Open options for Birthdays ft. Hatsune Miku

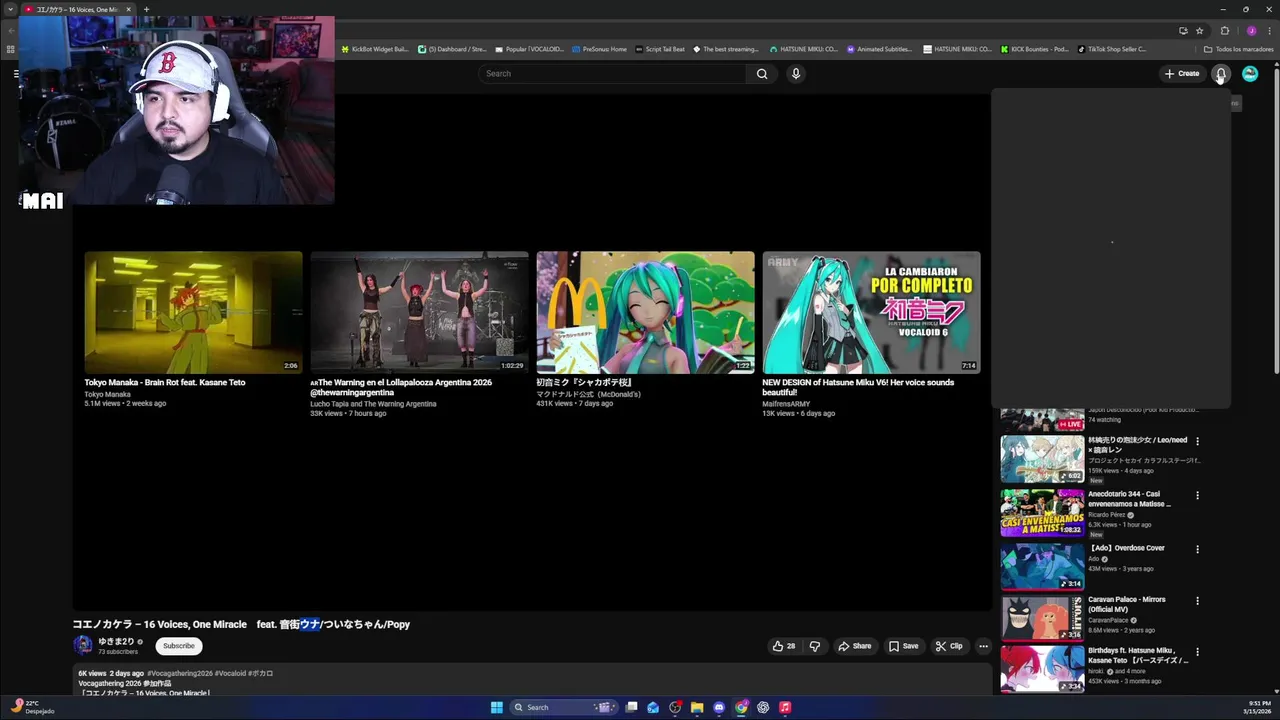[x=1197, y=652]
